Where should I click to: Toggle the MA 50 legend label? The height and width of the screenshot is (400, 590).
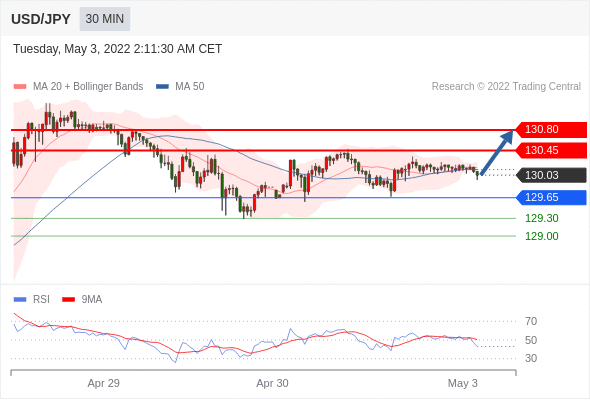(x=190, y=87)
